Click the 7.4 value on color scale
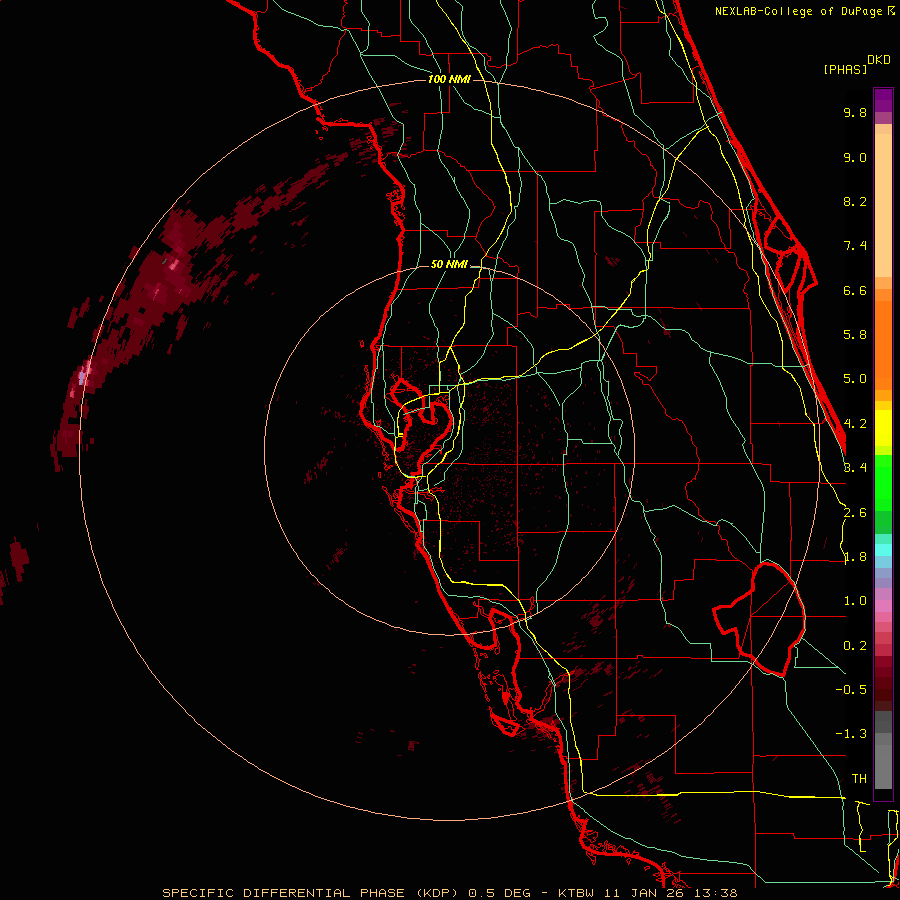Screen dimensions: 900x900 [855, 246]
